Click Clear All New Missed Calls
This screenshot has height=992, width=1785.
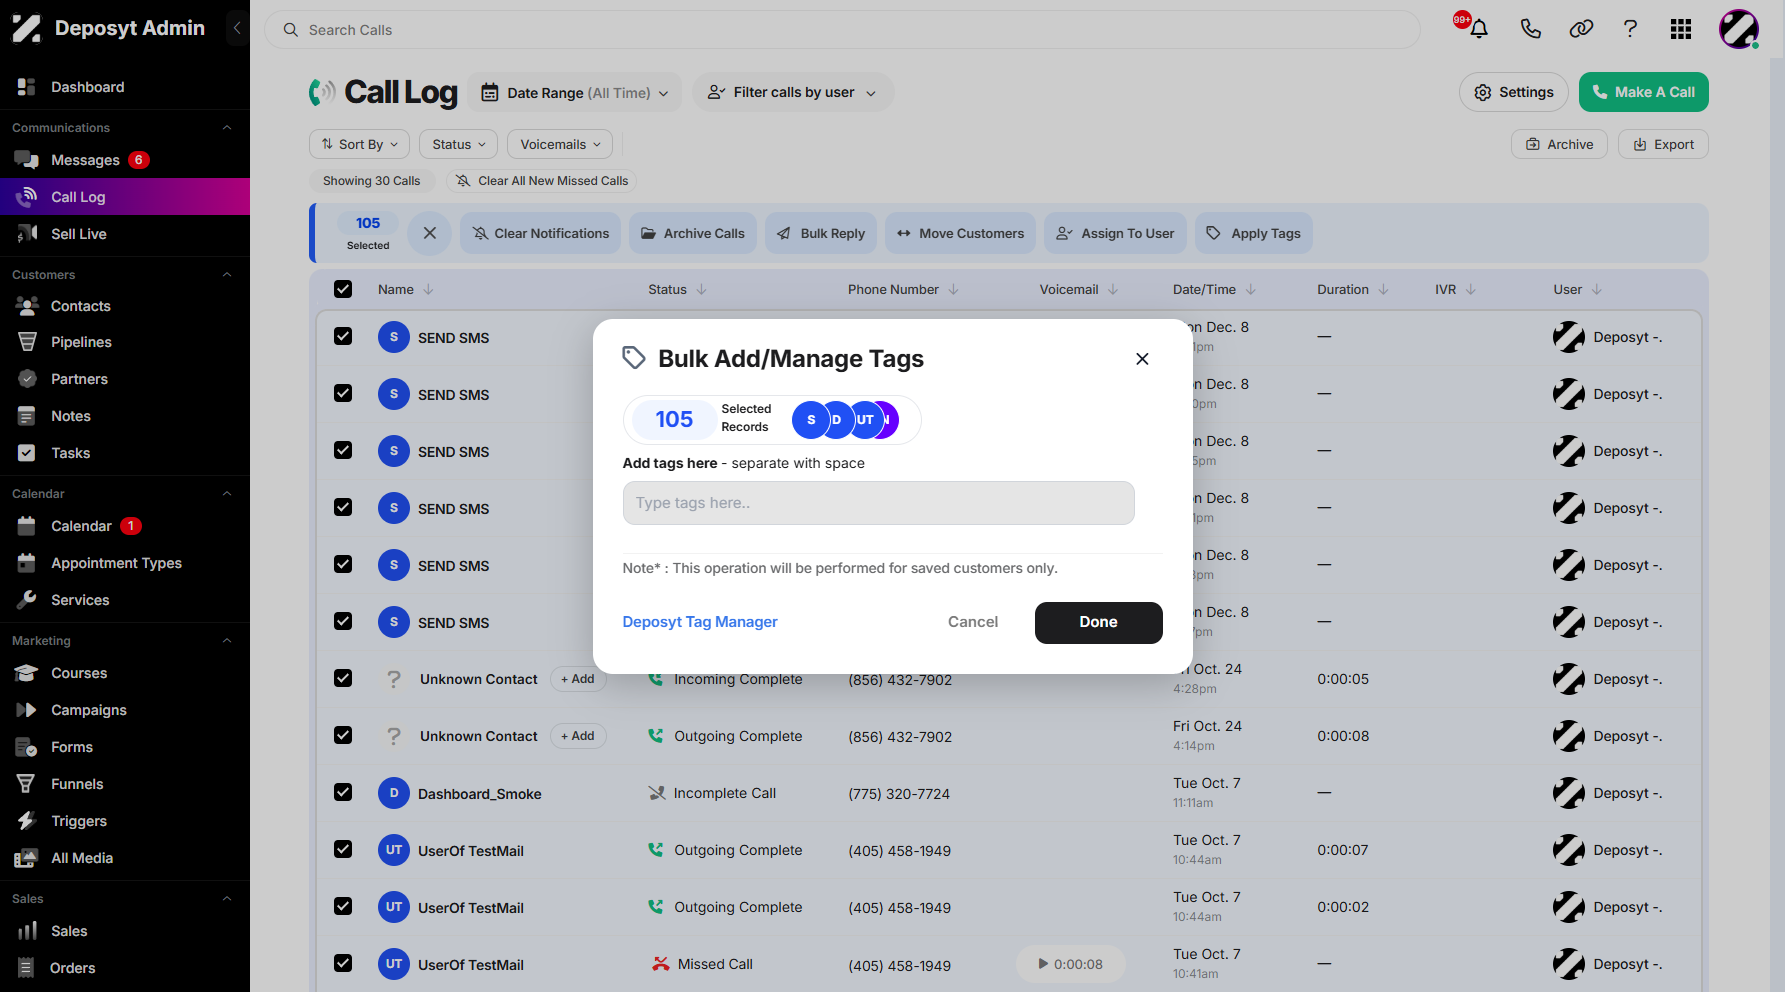click(541, 181)
